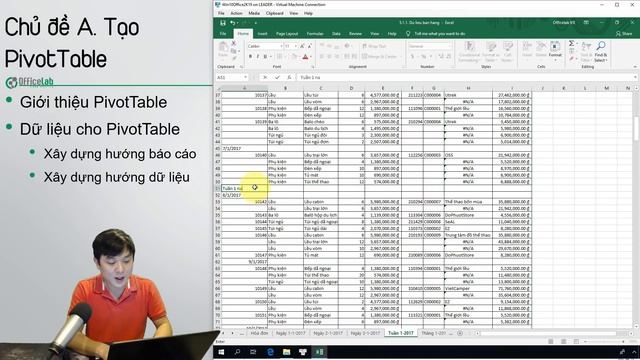Open the font size dropdown

tap(297, 46)
